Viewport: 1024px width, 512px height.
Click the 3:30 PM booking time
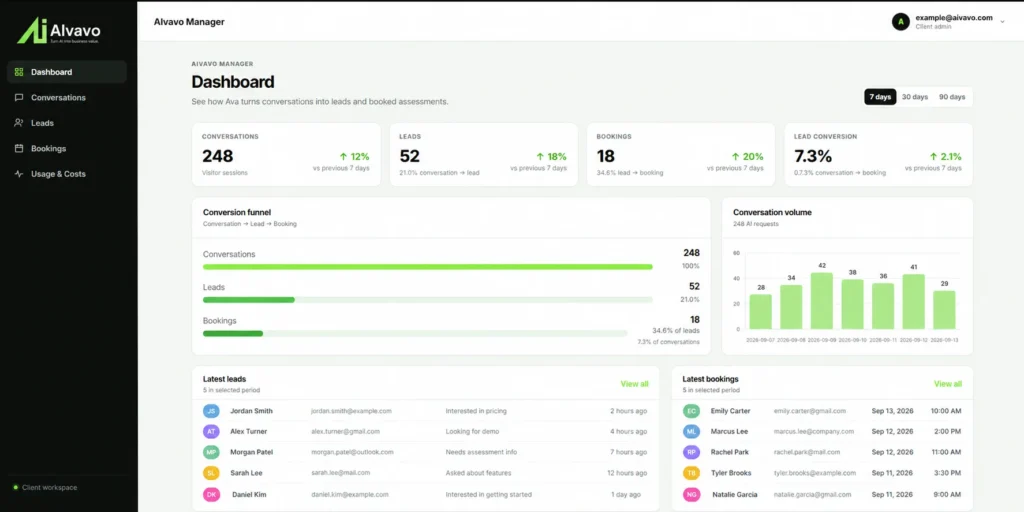tap(947, 473)
